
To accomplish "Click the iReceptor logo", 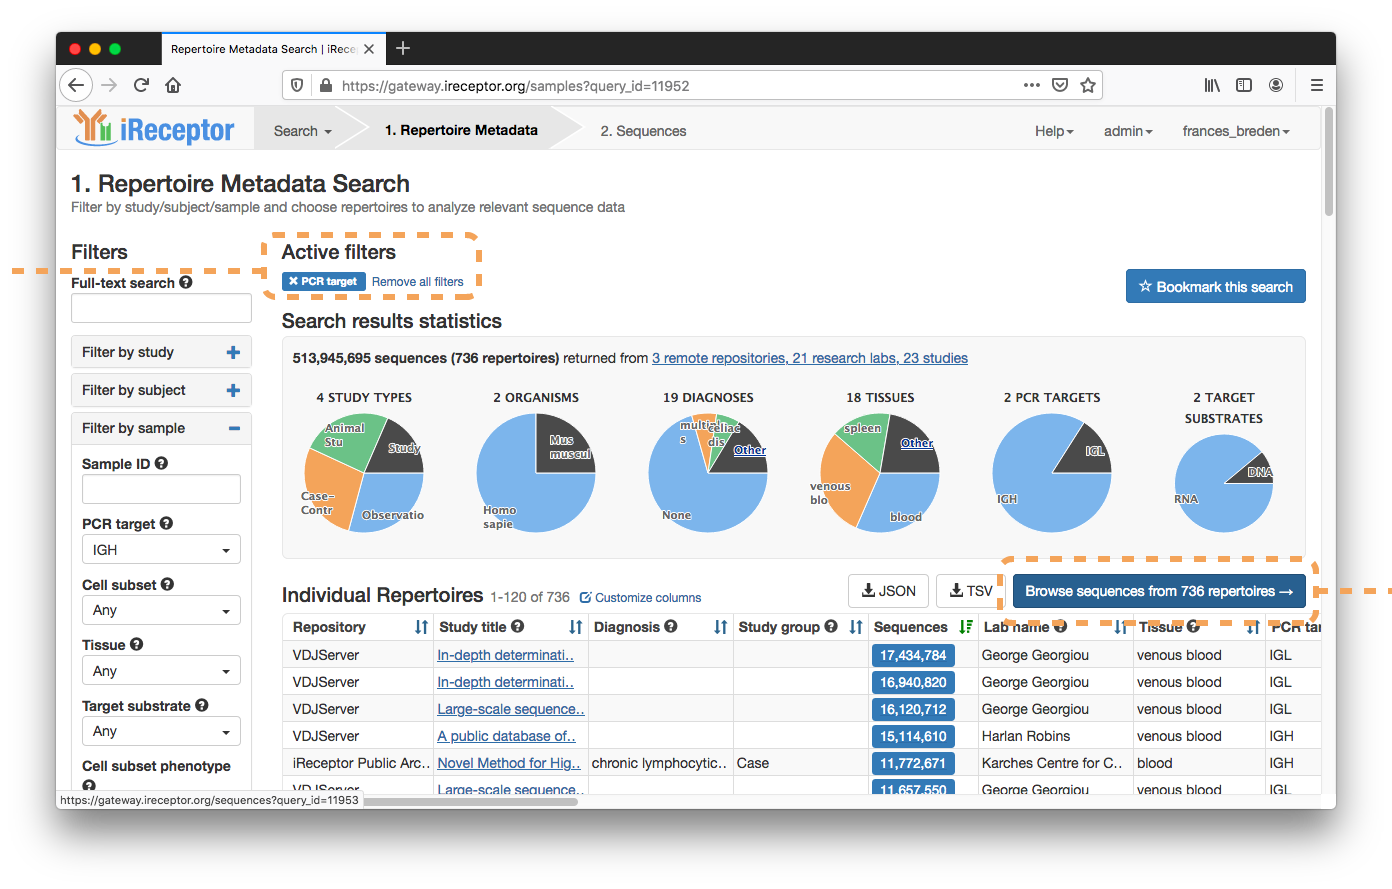I will 154,129.
